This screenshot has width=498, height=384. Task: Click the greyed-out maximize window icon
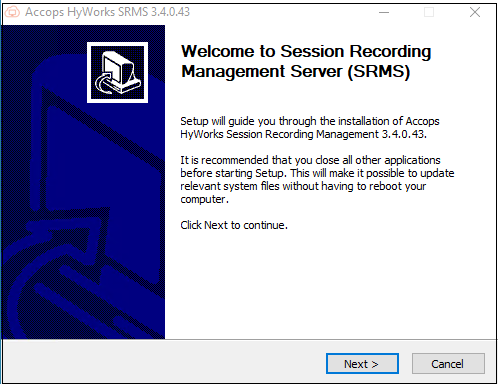(429, 12)
